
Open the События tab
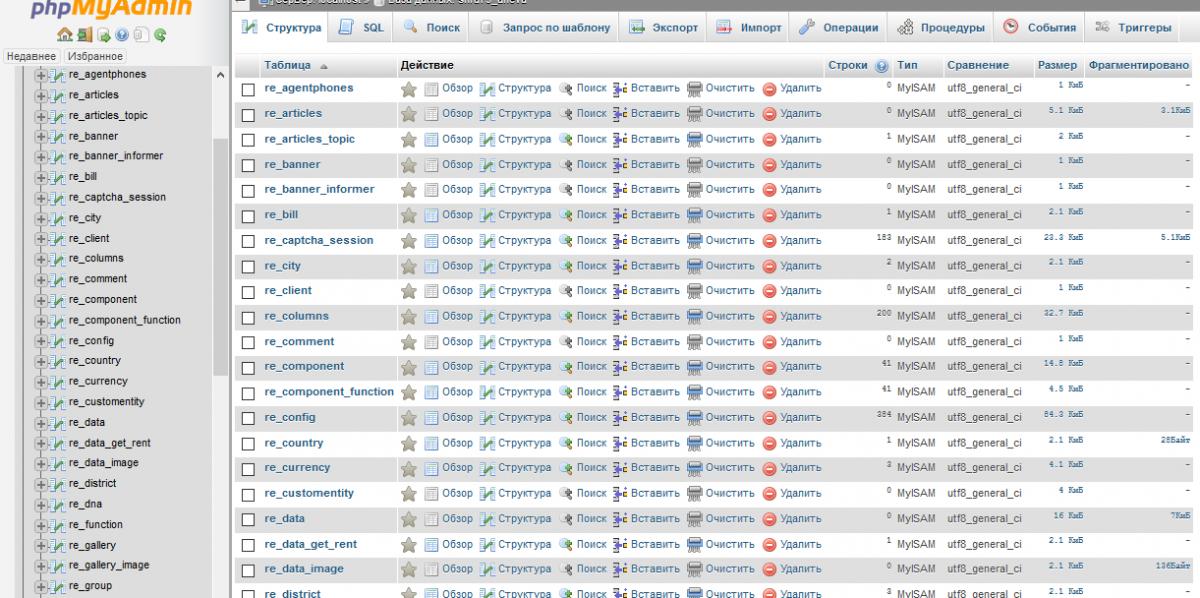[x=1039, y=28]
